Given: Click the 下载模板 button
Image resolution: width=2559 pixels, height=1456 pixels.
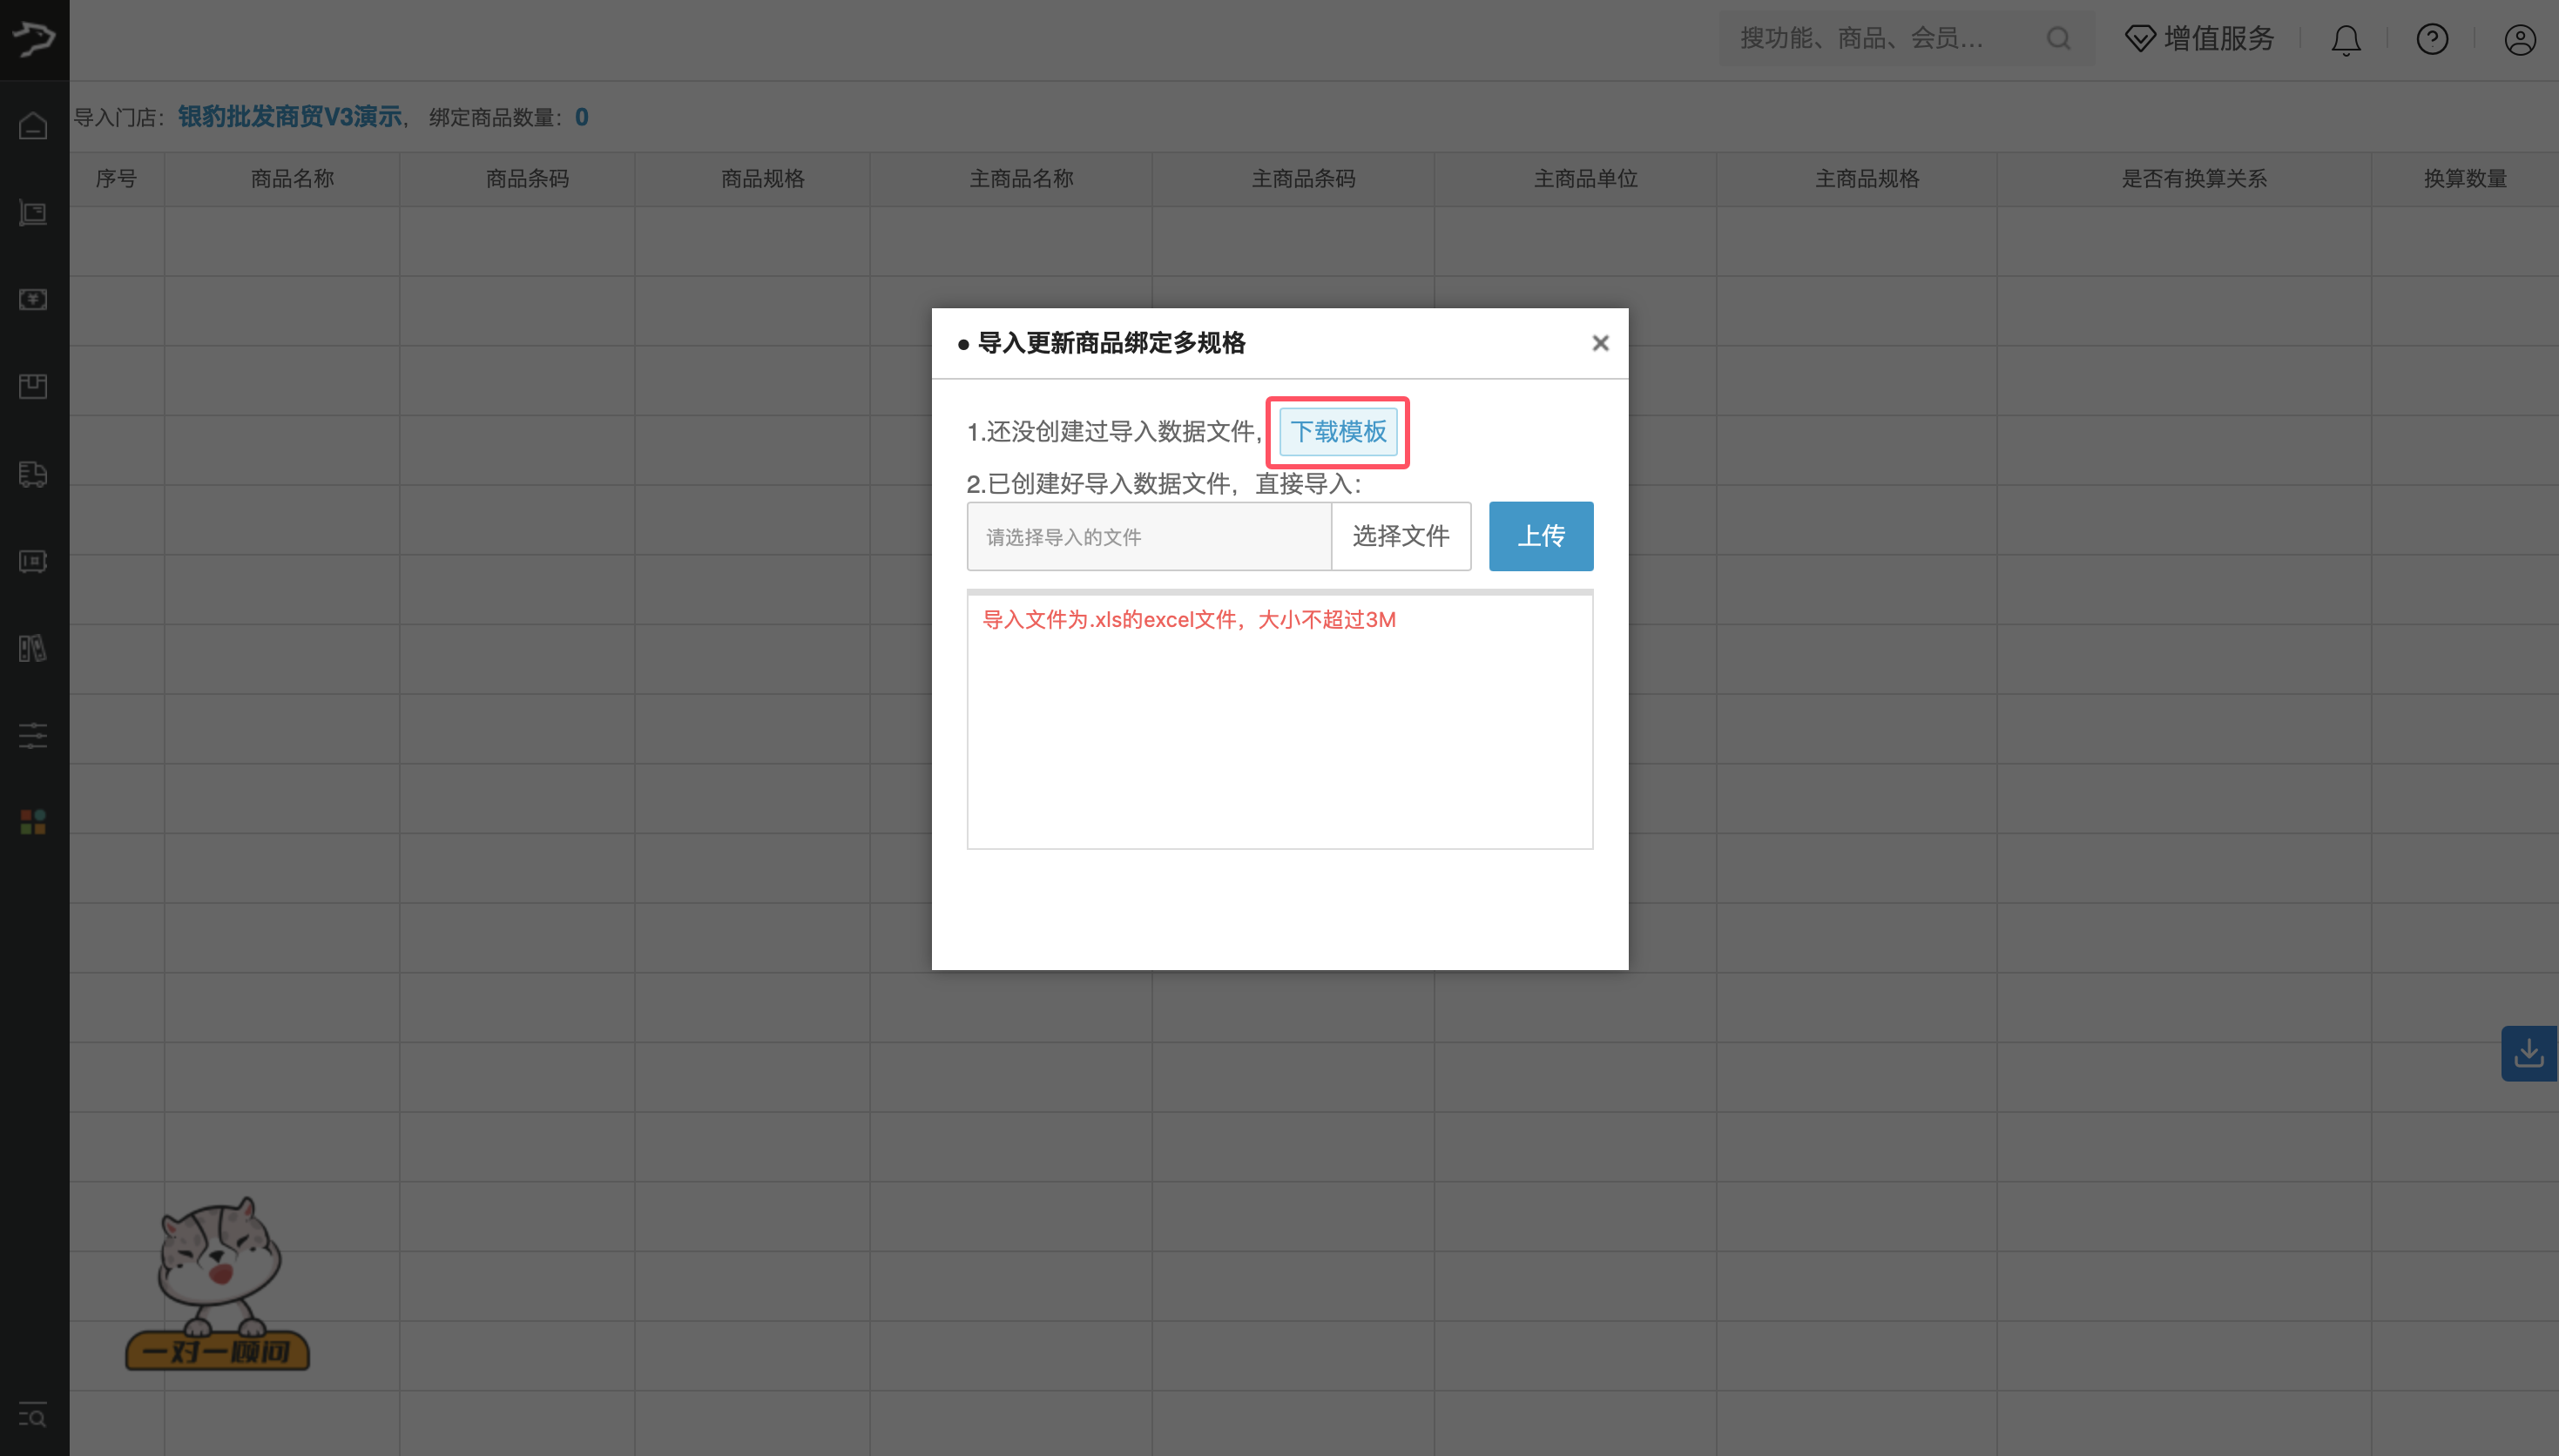Looking at the screenshot, I should (x=1337, y=432).
